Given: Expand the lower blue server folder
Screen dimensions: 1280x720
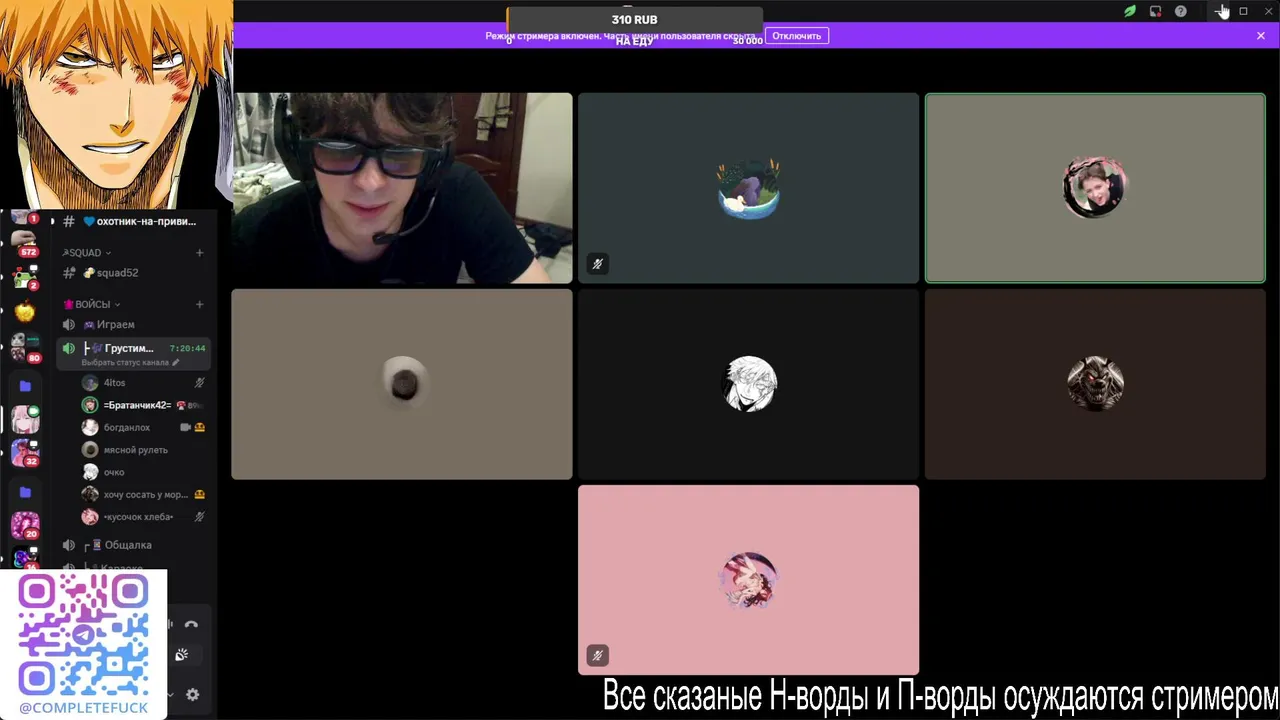Looking at the screenshot, I should 25,492.
